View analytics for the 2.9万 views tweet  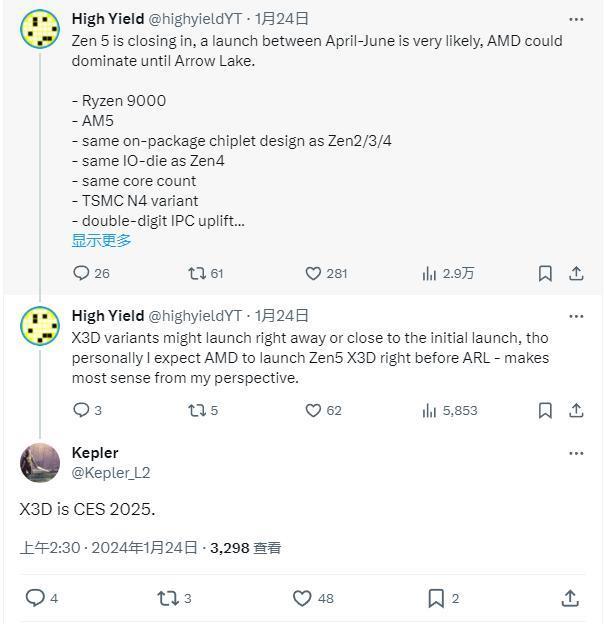[x=430, y=273]
